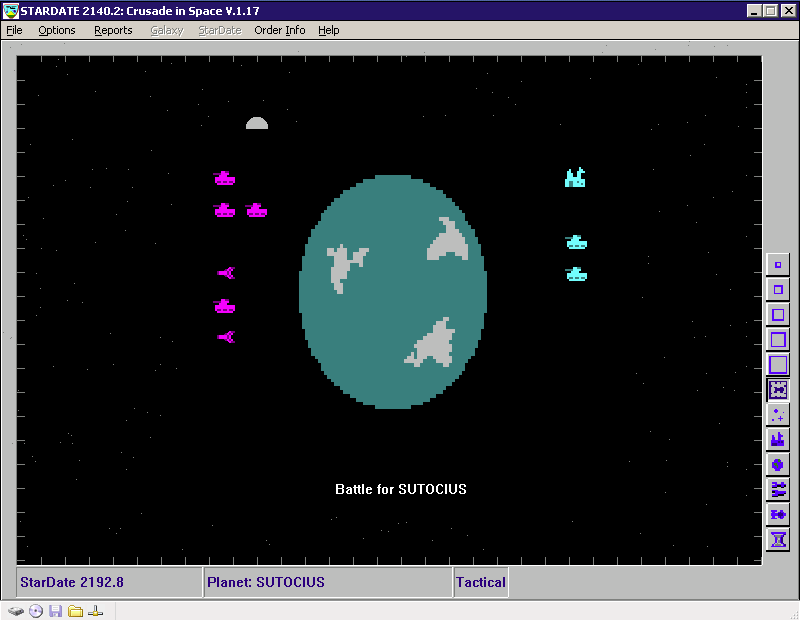The image size is (800, 621).
Task: Open the two-ships fleet toolbar button
Action: pos(778,490)
